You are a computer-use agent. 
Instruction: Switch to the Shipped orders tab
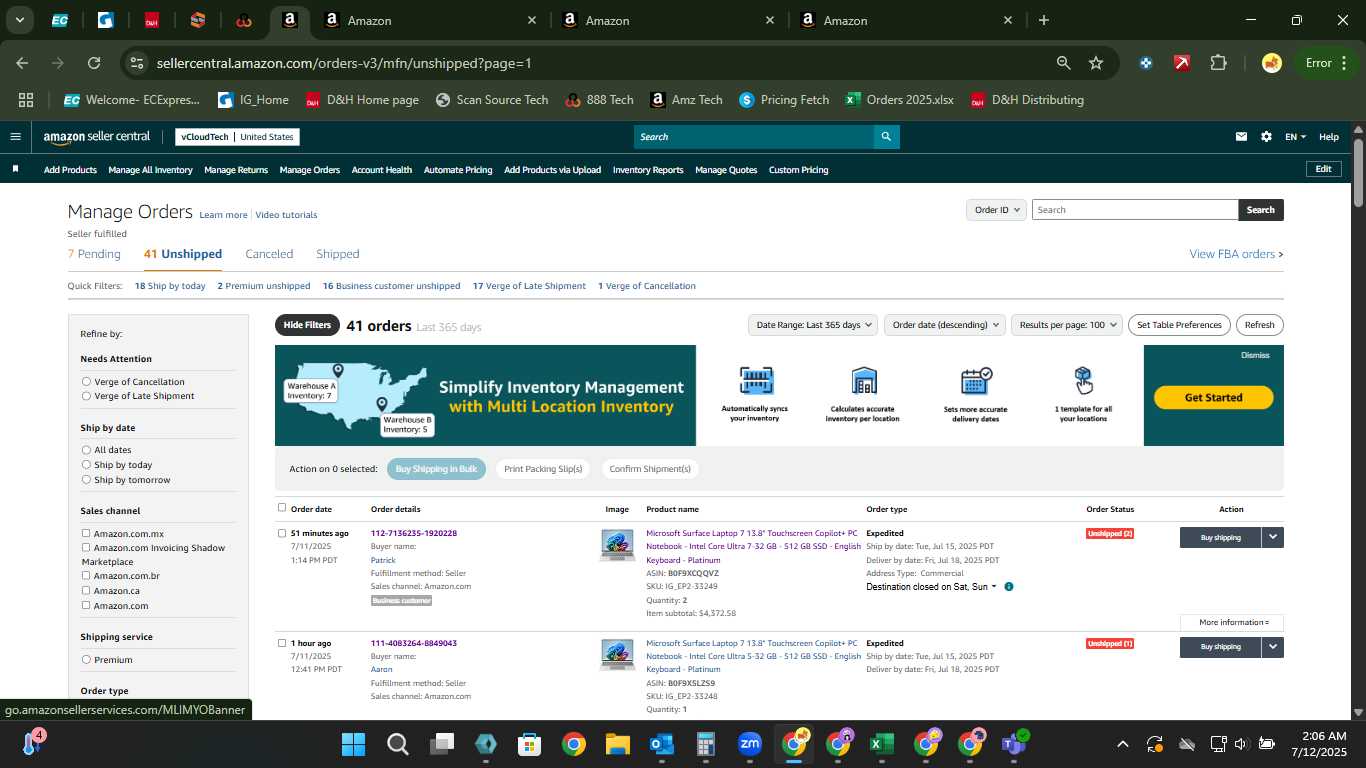tap(338, 254)
